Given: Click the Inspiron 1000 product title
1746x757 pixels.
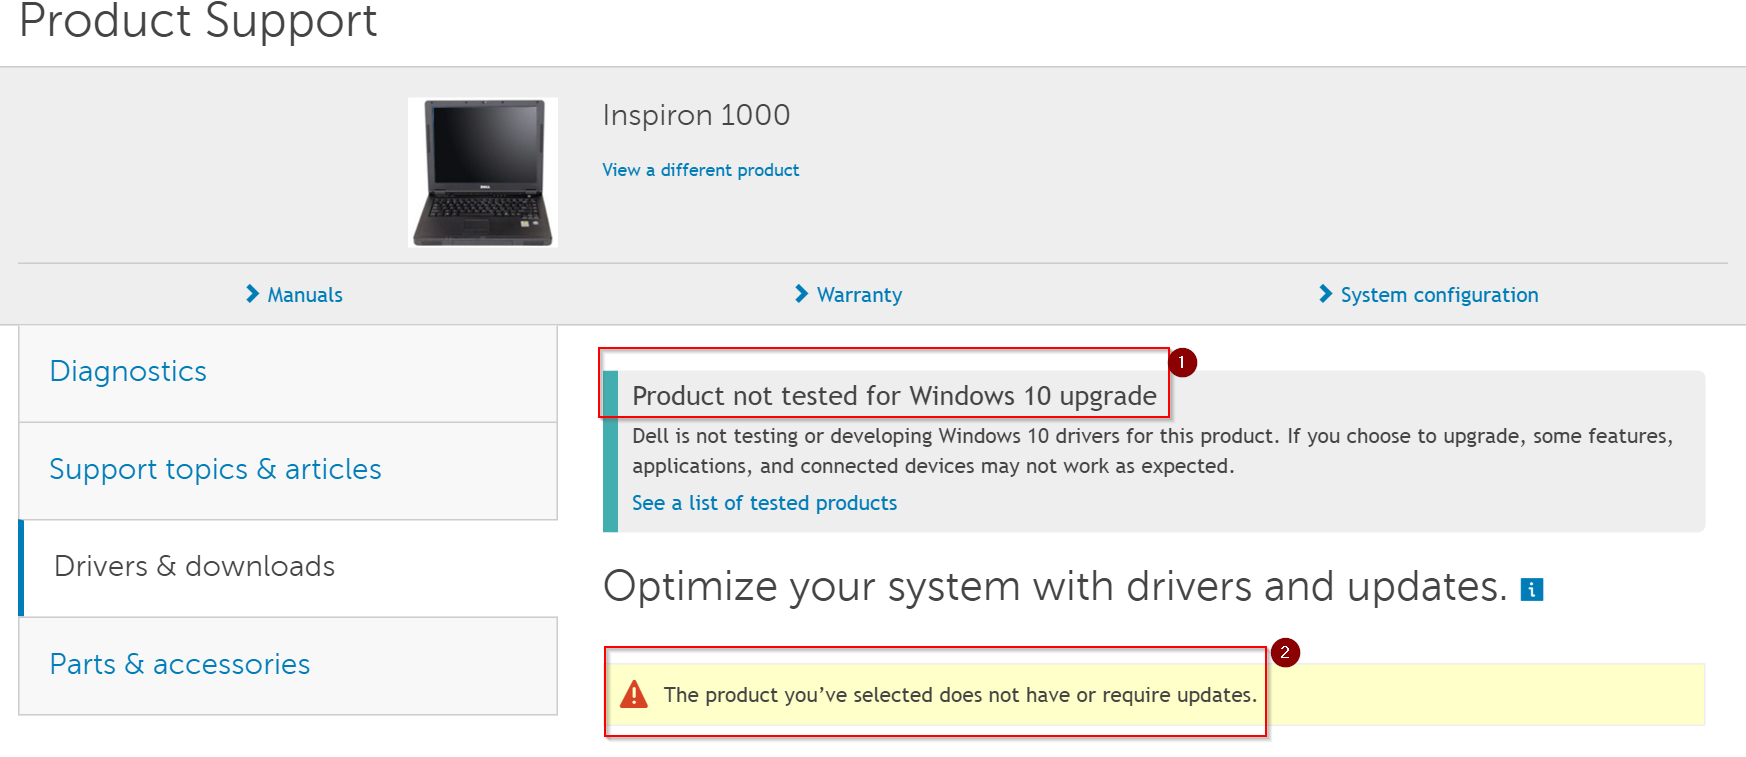Looking at the screenshot, I should 696,115.
